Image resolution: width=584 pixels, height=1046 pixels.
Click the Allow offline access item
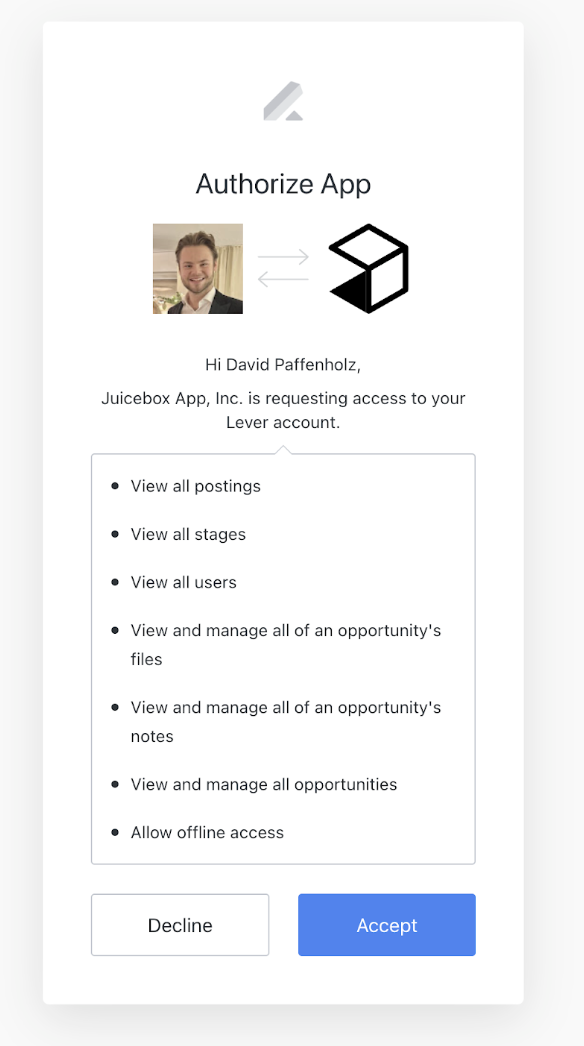[207, 833]
